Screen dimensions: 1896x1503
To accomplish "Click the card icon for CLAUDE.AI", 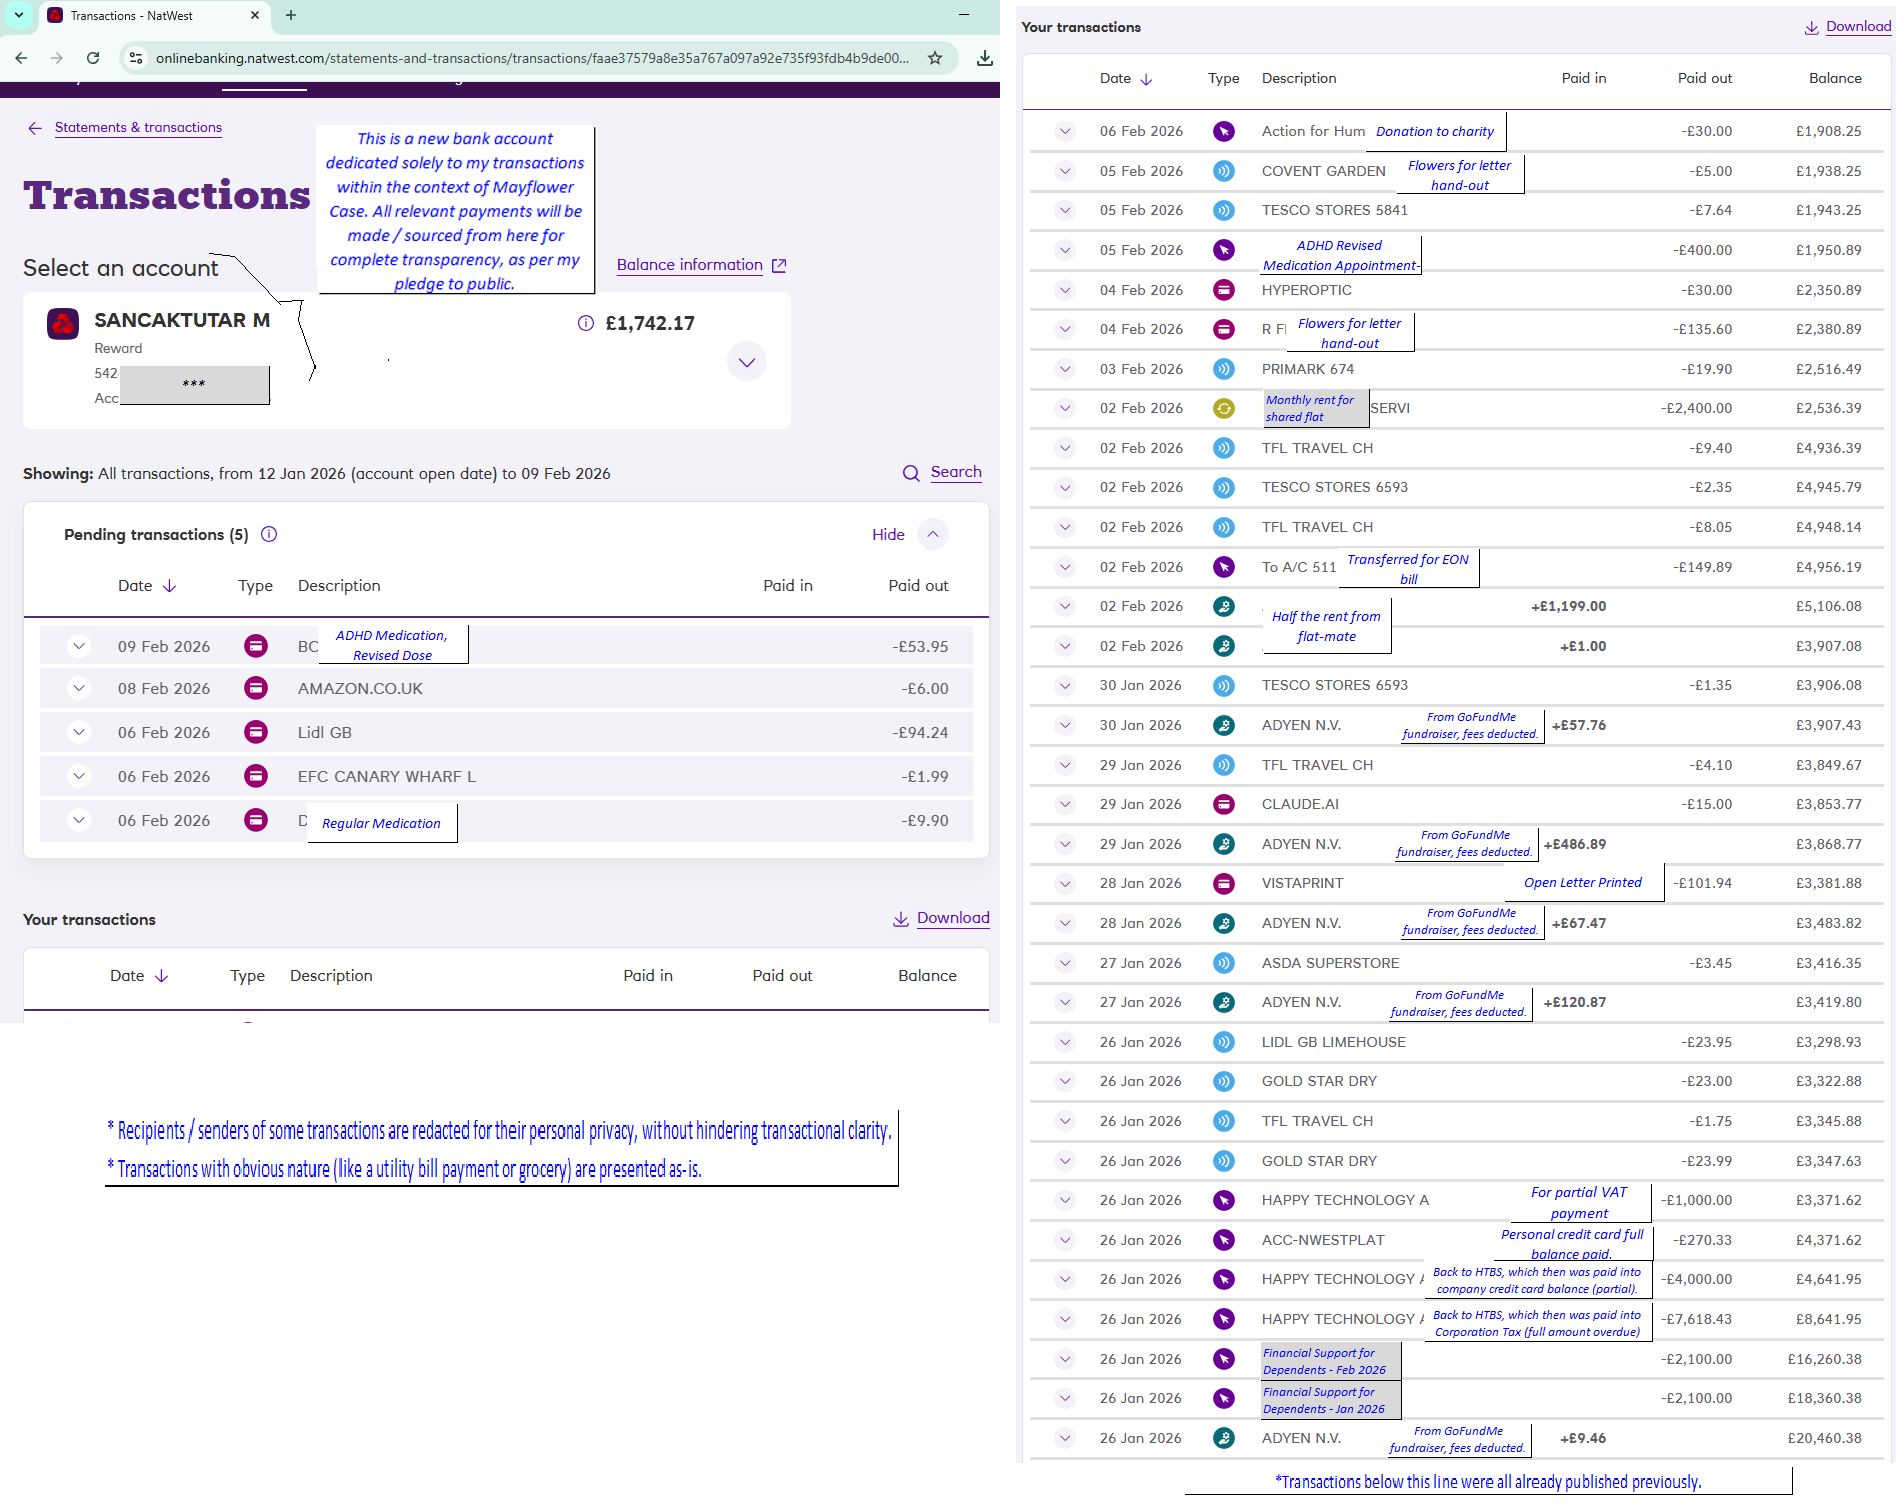I will [1223, 804].
